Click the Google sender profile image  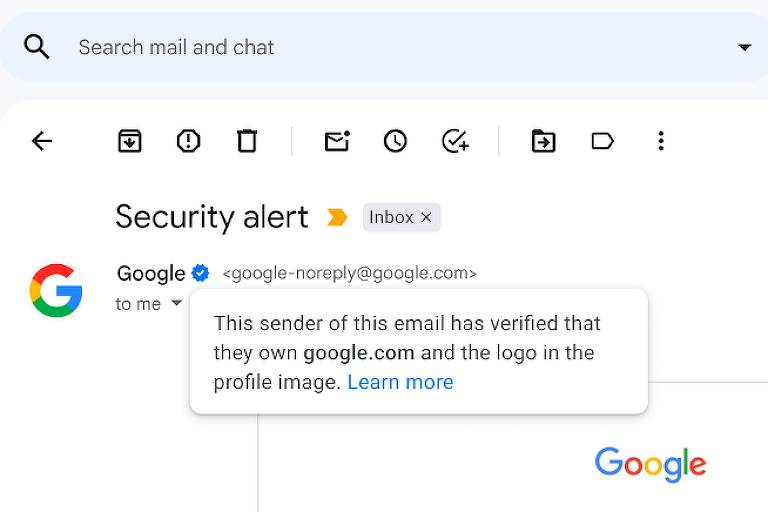click(56, 290)
